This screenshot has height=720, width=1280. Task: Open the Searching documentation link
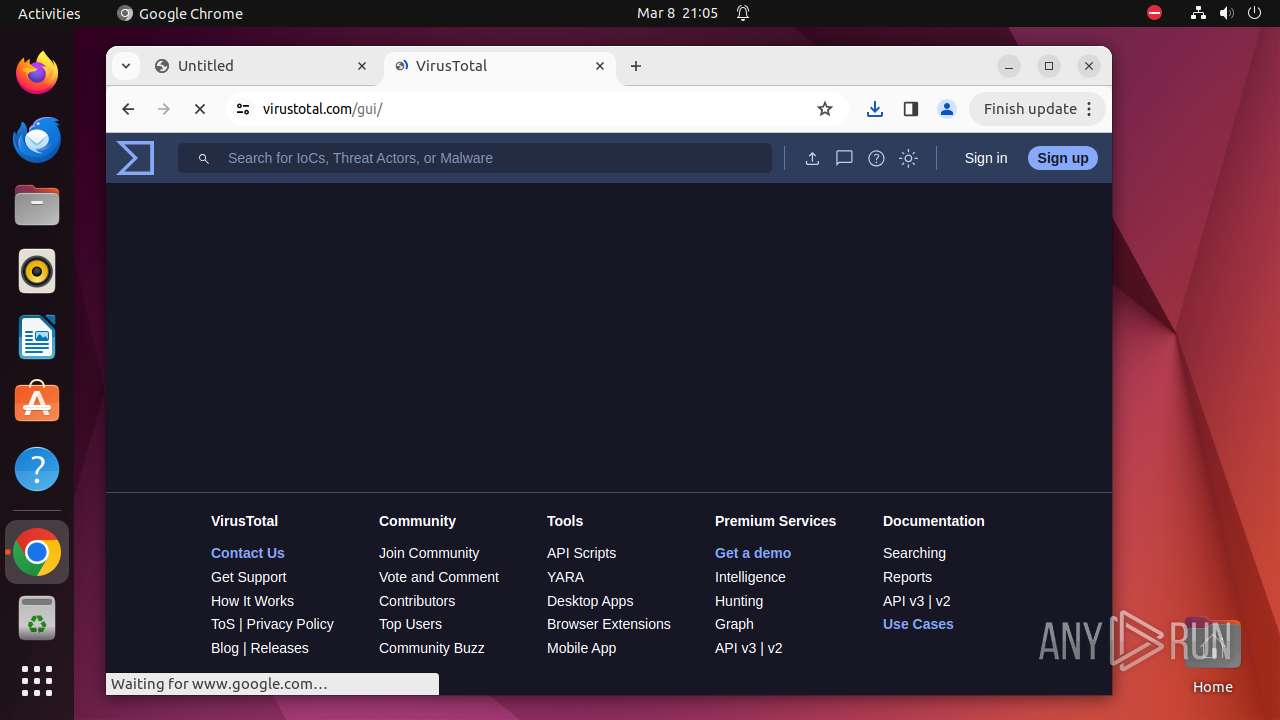click(x=914, y=553)
